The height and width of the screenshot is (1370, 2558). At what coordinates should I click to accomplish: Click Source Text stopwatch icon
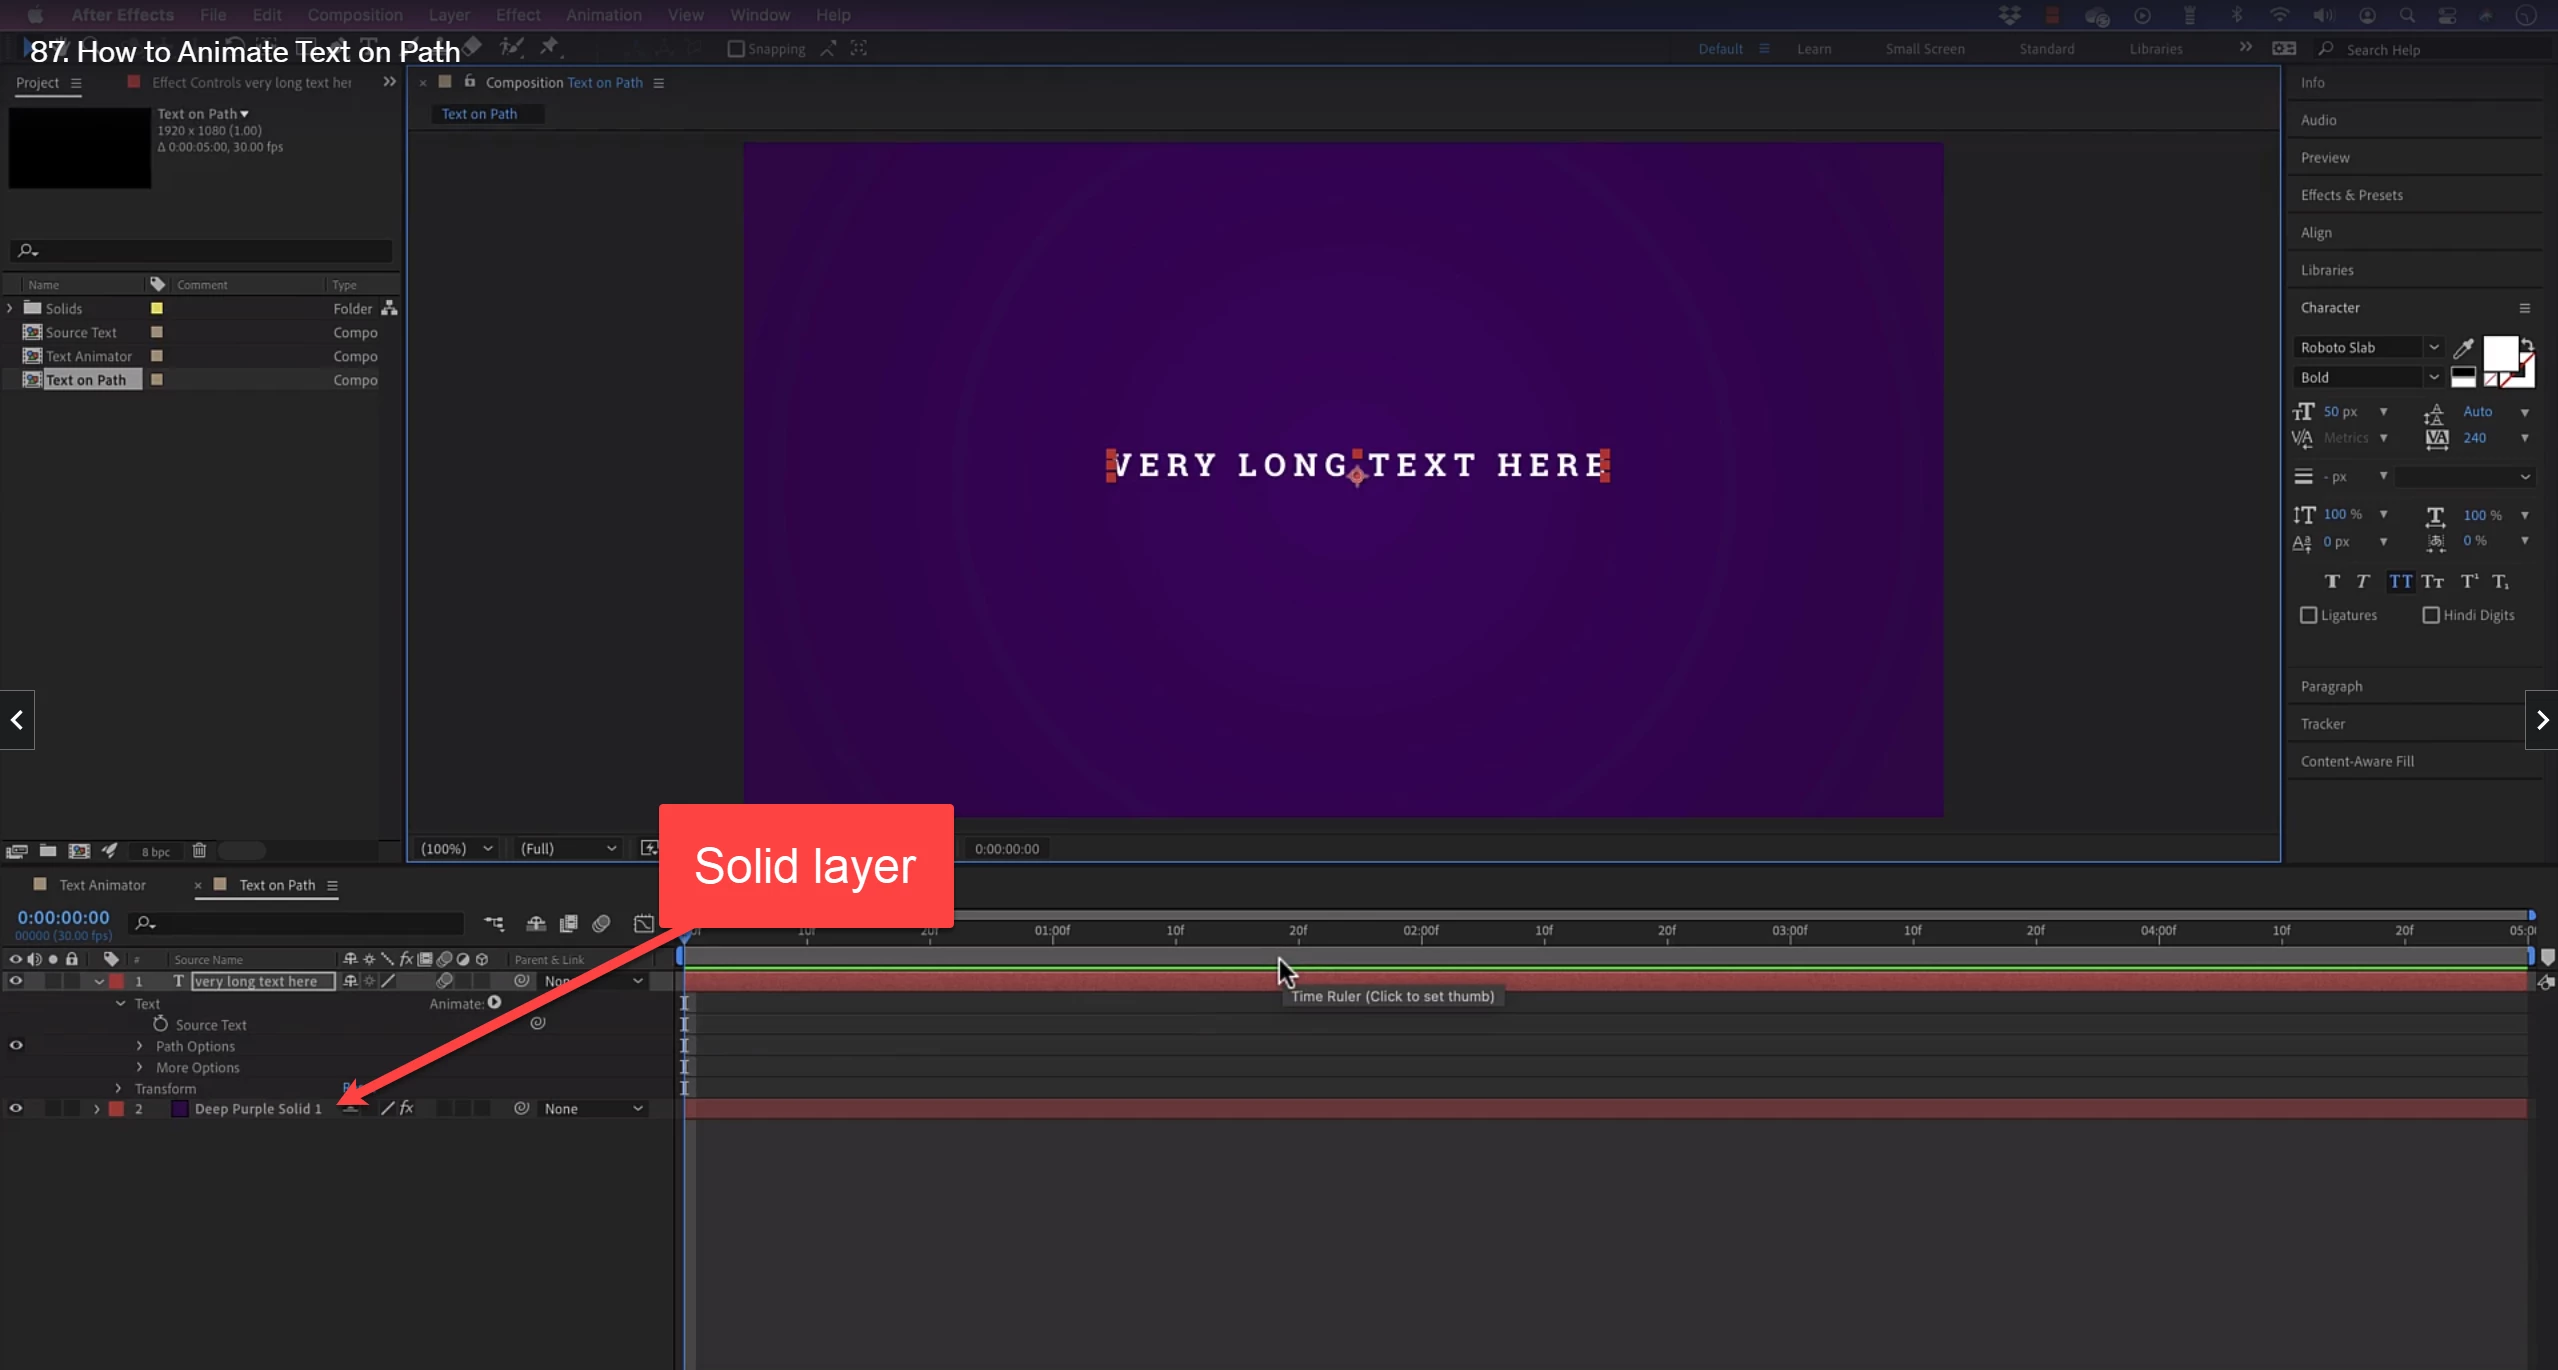coord(160,1024)
